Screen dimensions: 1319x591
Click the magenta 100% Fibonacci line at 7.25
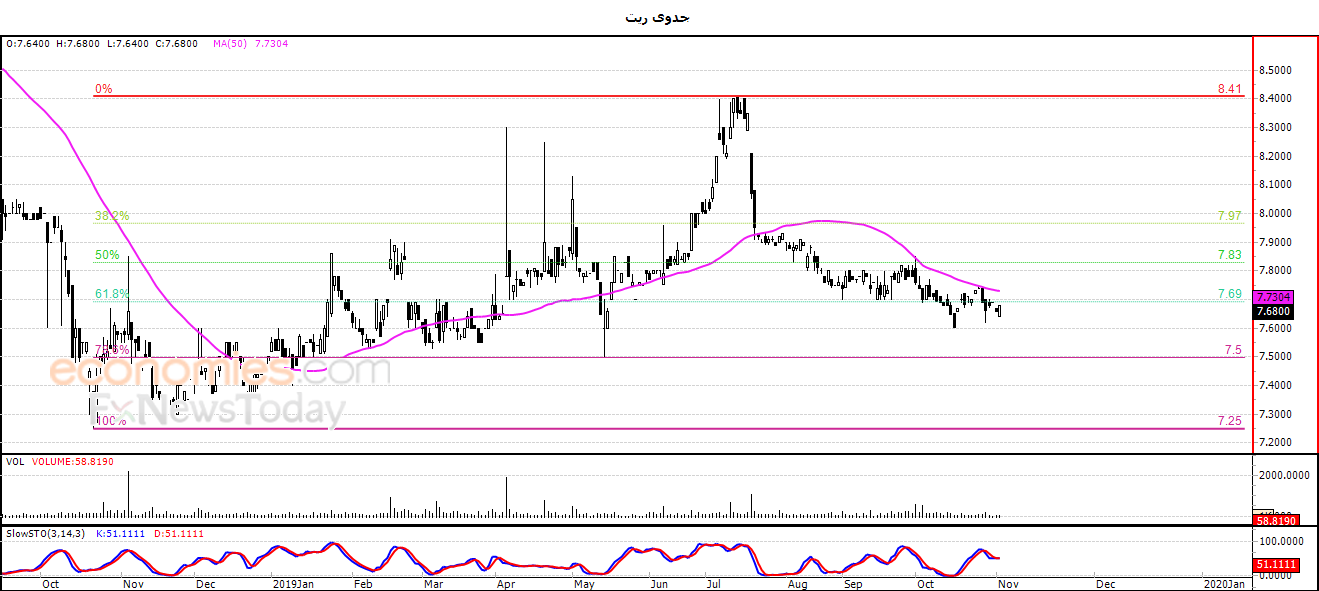tap(669, 428)
